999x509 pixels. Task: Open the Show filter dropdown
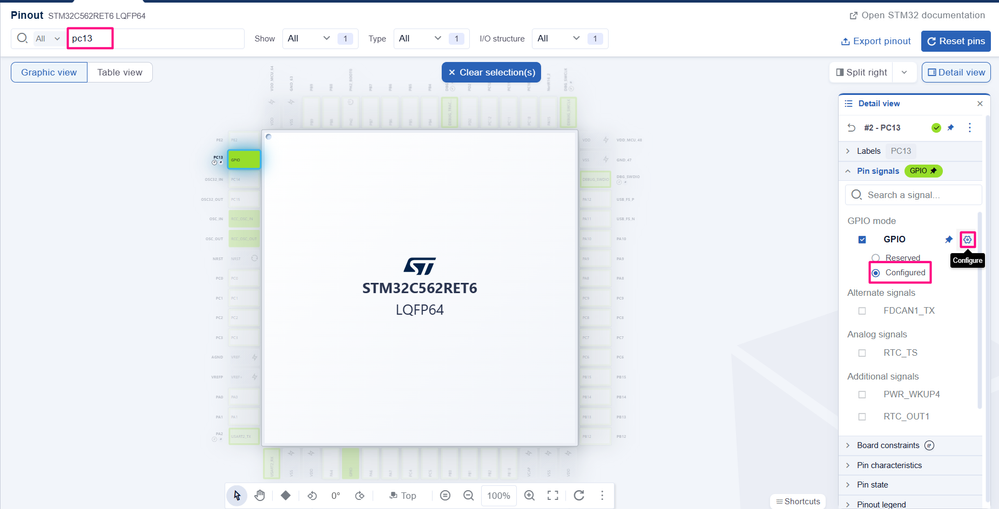click(x=320, y=39)
